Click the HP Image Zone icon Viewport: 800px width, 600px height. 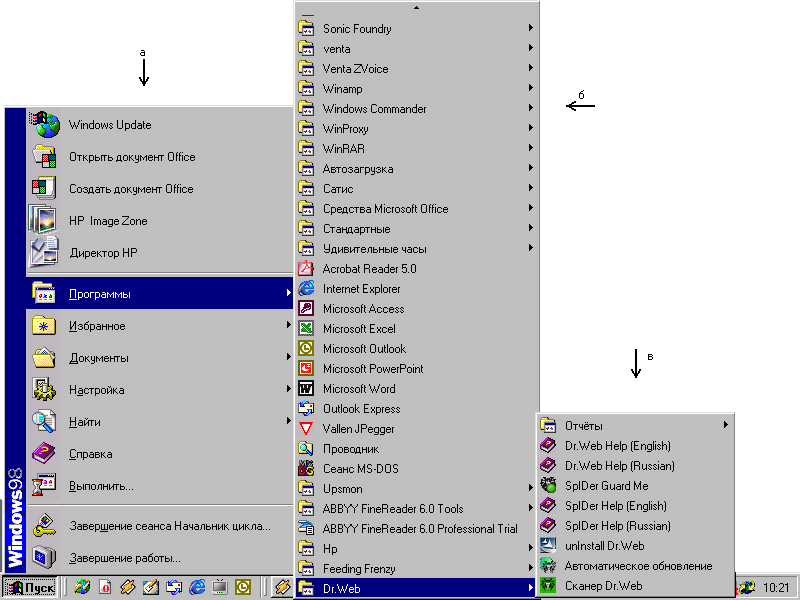[x=43, y=220]
